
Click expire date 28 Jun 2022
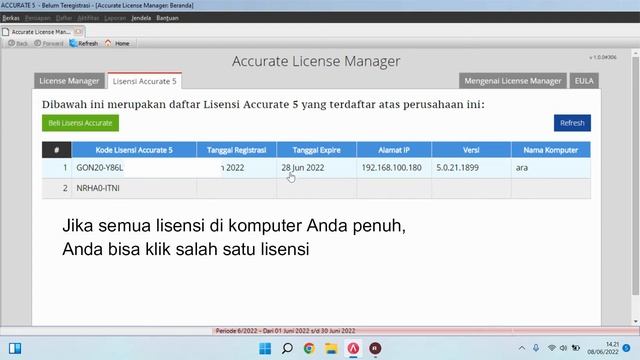tap(302, 168)
